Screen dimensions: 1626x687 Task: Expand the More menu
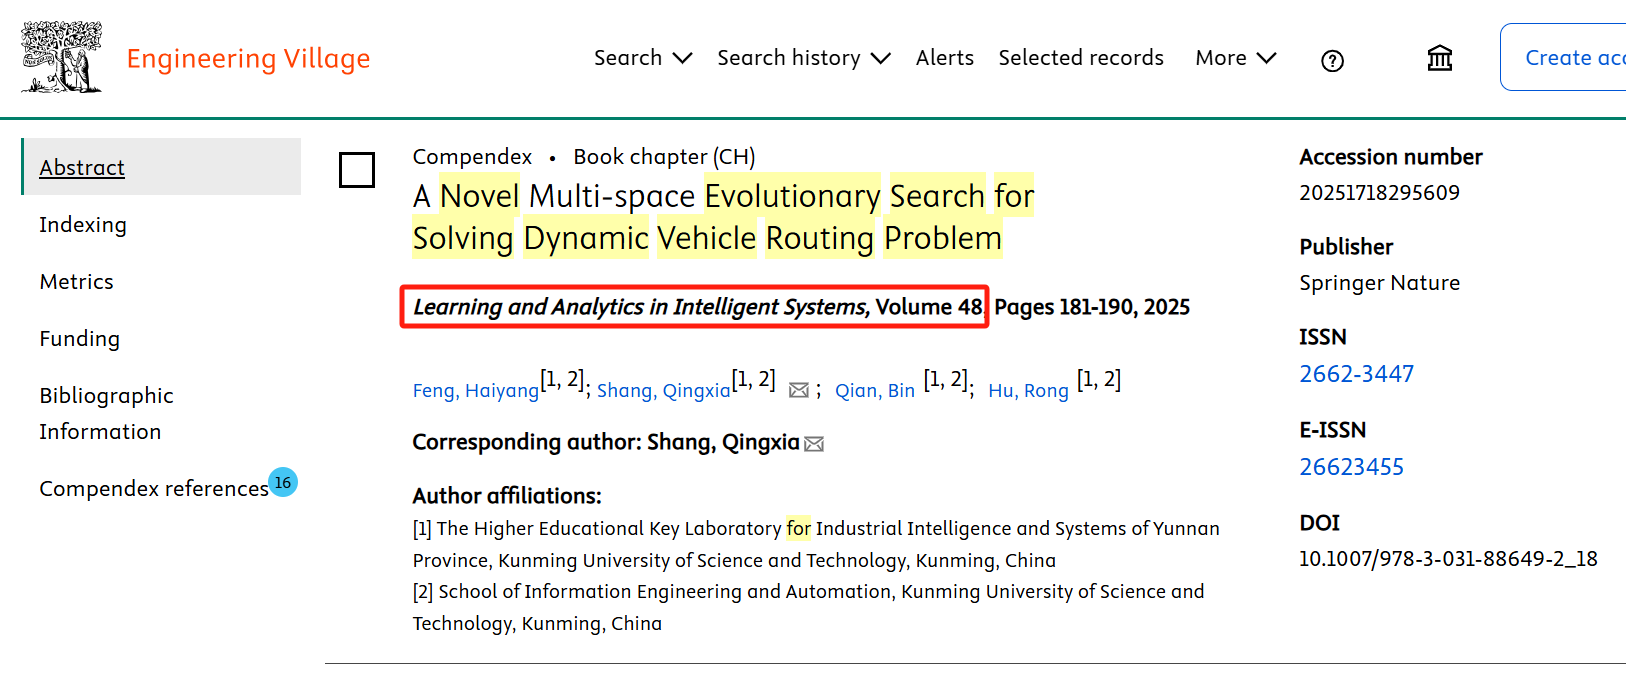(1235, 58)
